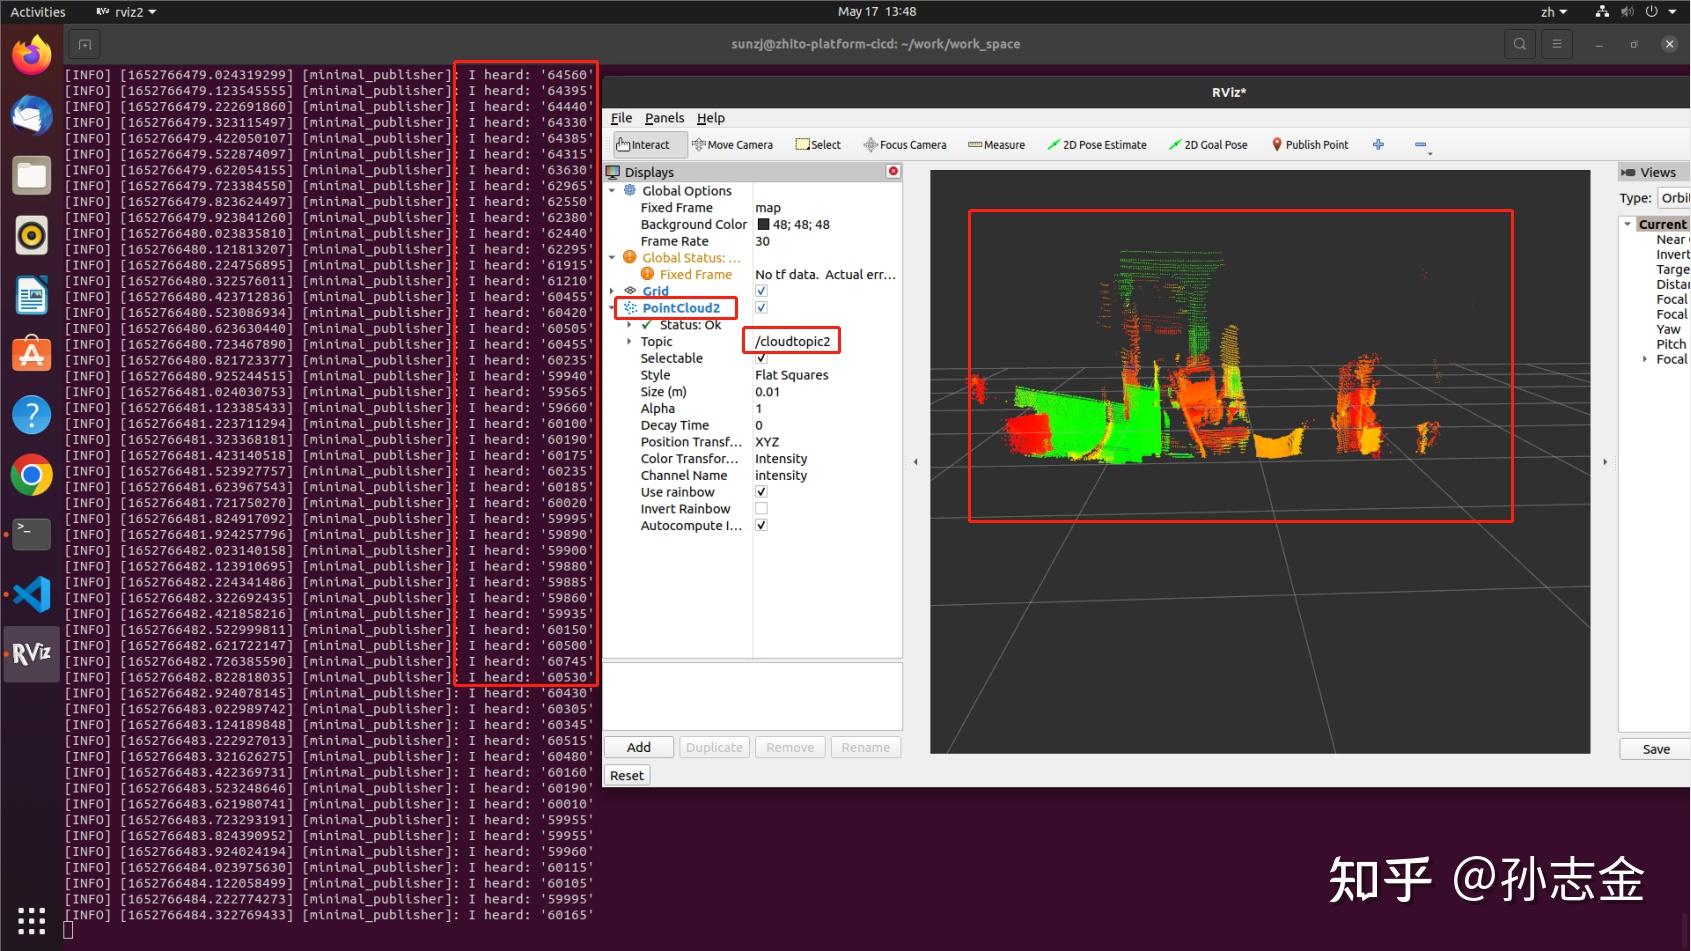1691x951 pixels.
Task: Open the File menu
Action: click(x=621, y=118)
